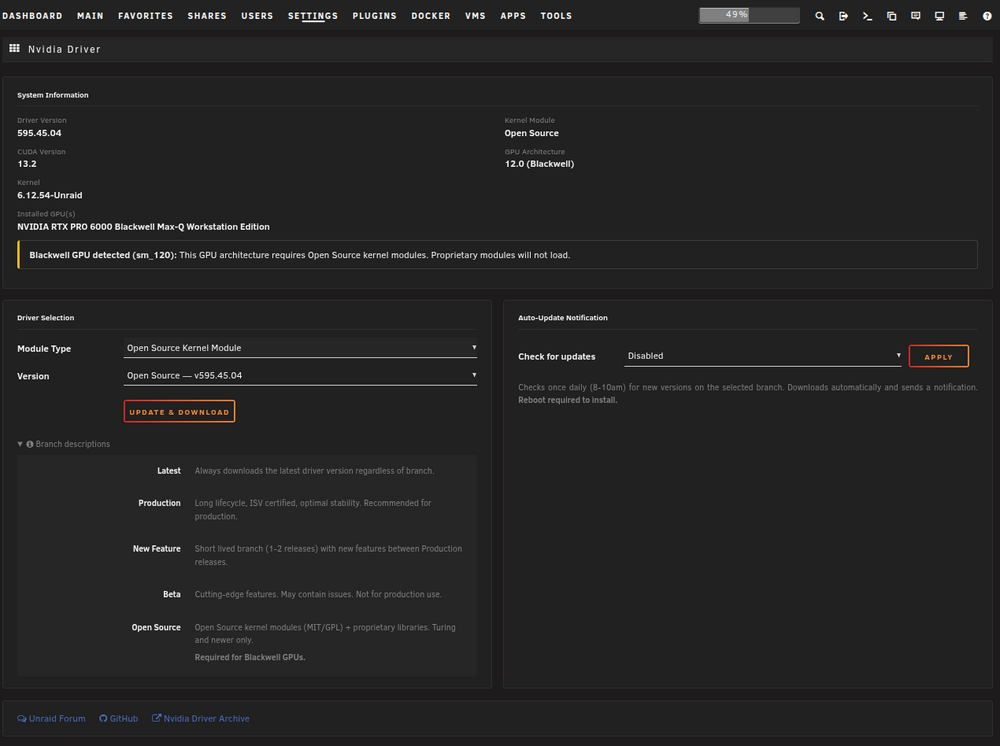Open the Module Type dropdown
This screenshot has width=1000, height=746.
tap(300, 348)
